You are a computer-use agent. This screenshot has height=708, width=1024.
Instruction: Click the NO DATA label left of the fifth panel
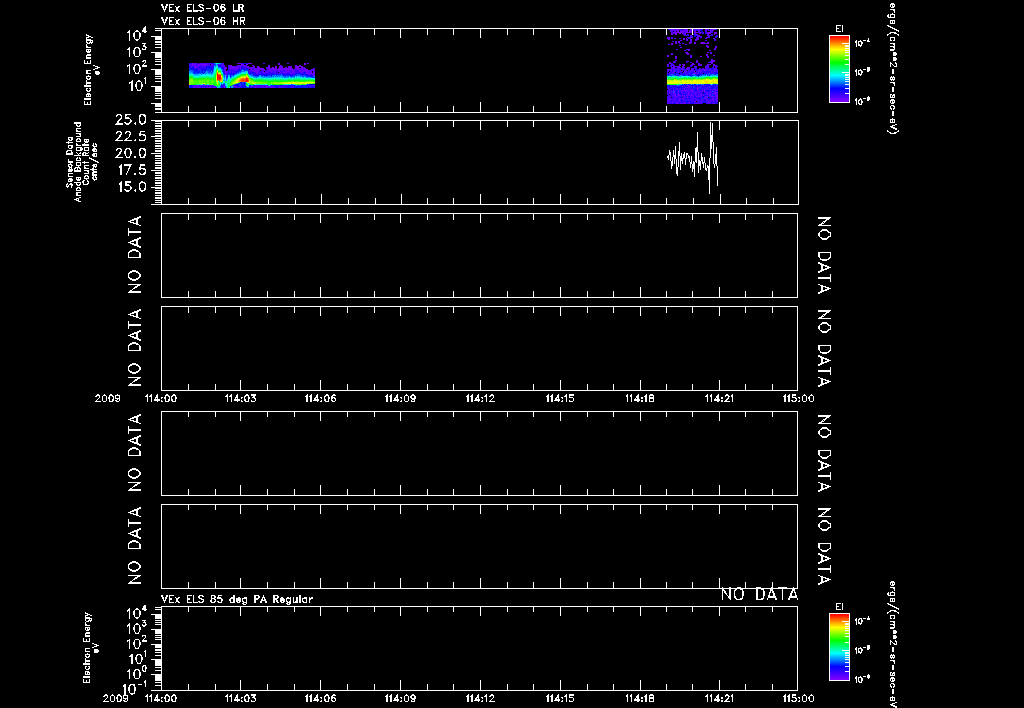[x=135, y=453]
